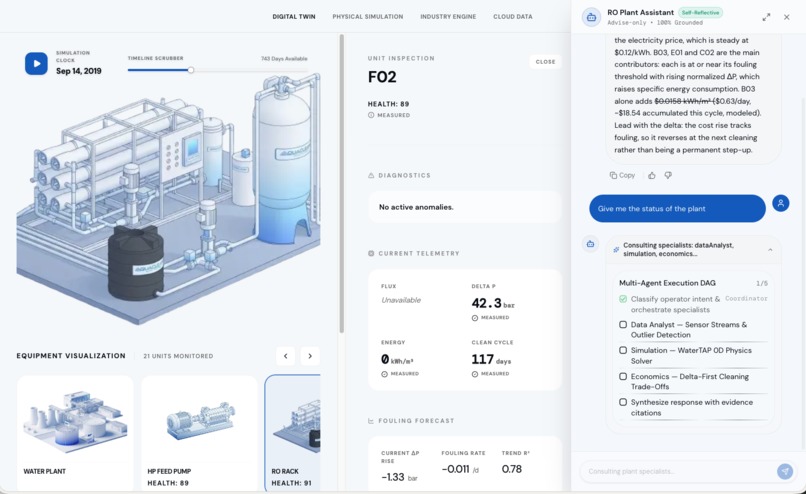Click the 'Unavailable' flux value
The image size is (806, 494).
401,300
